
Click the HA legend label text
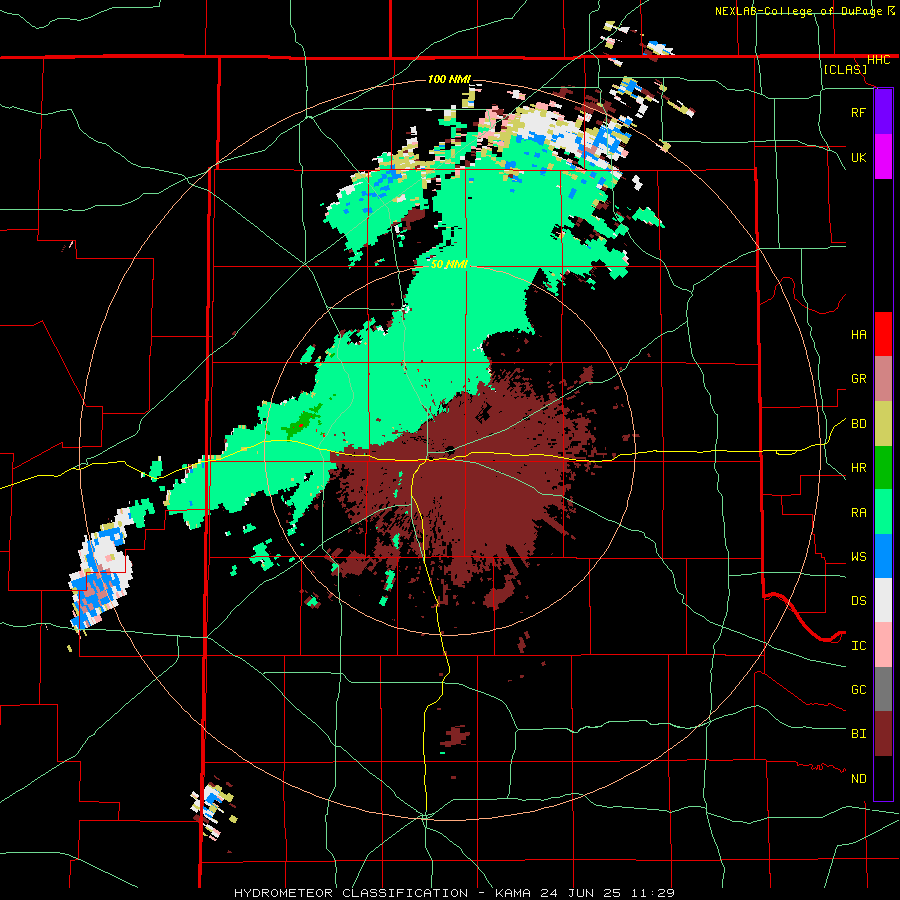(x=858, y=334)
